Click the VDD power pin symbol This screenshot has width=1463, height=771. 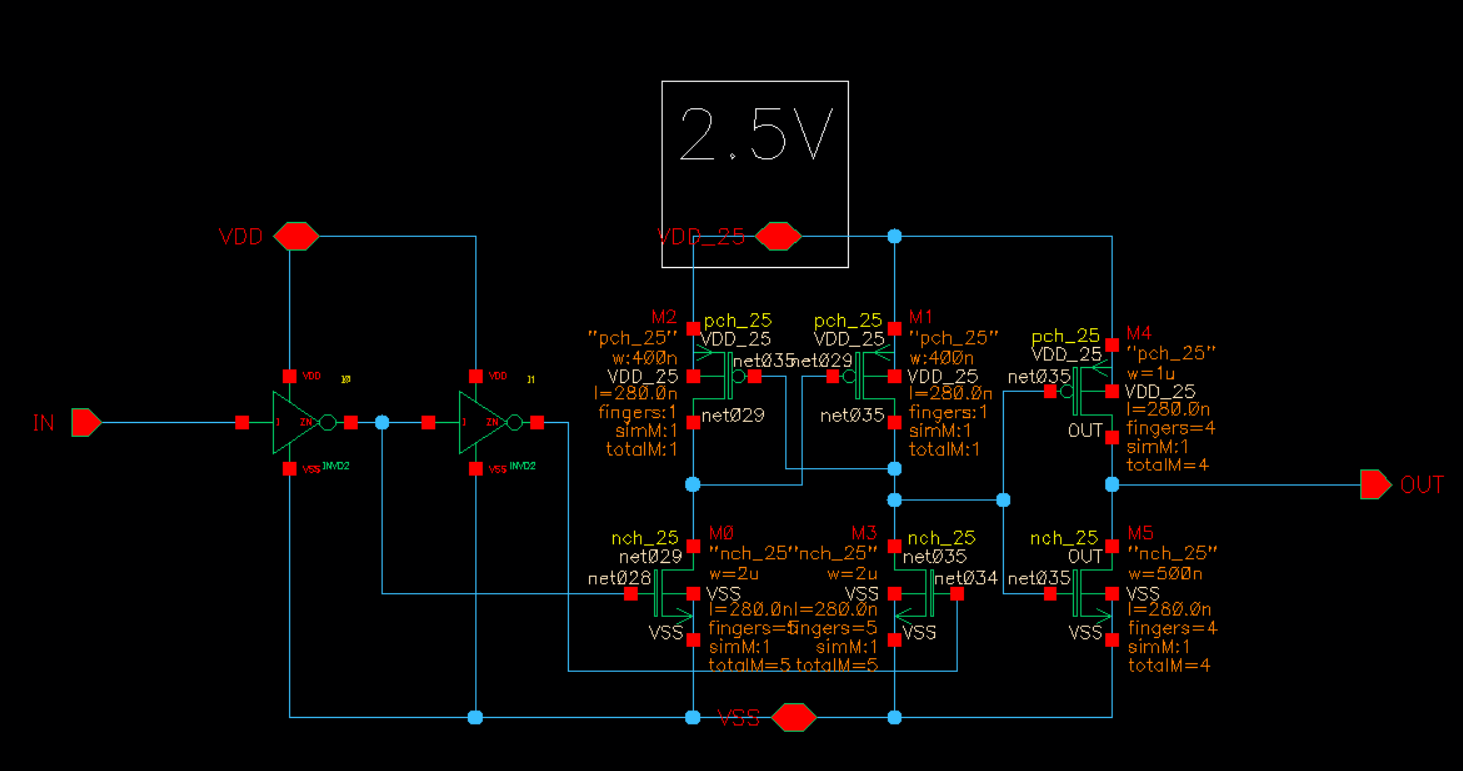pyautogui.click(x=296, y=237)
